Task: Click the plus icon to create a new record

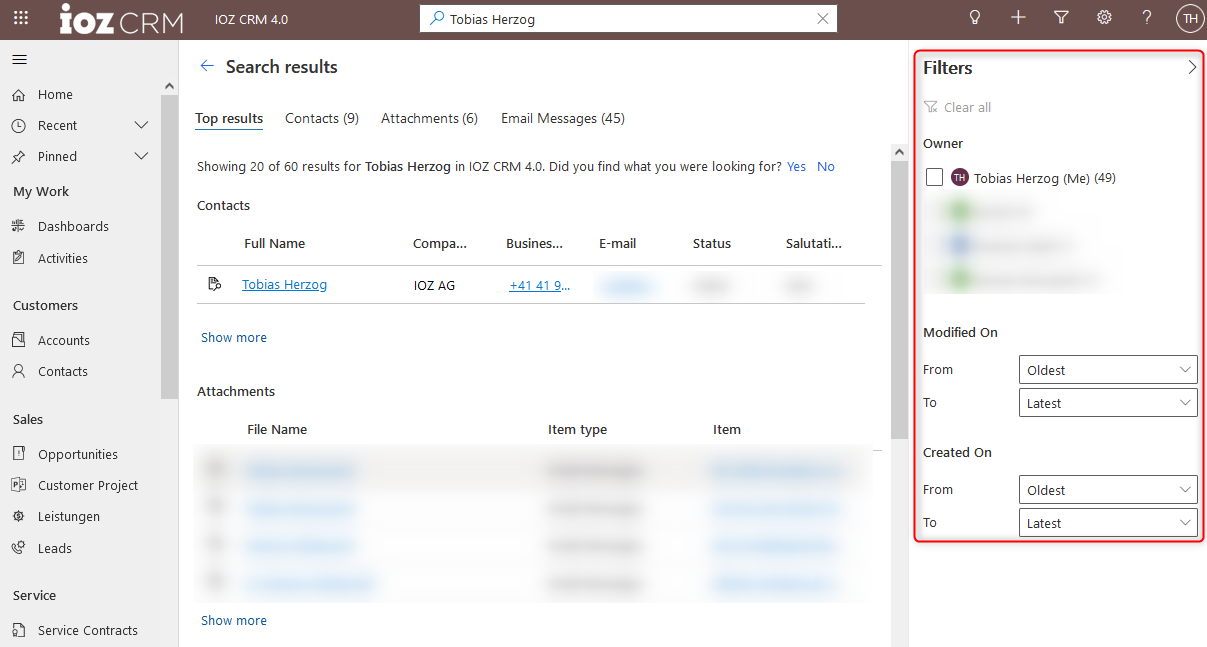Action: pyautogui.click(x=1018, y=18)
